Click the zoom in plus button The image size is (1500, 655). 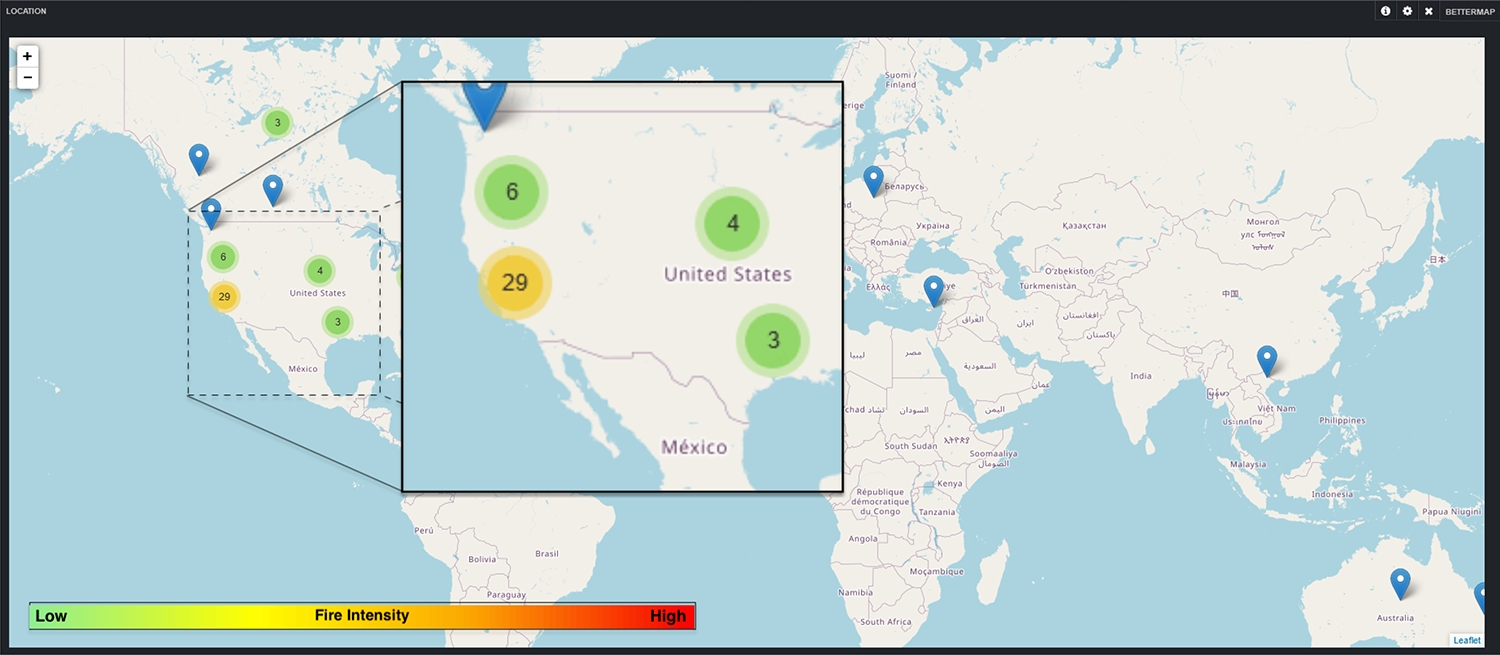(x=27, y=57)
